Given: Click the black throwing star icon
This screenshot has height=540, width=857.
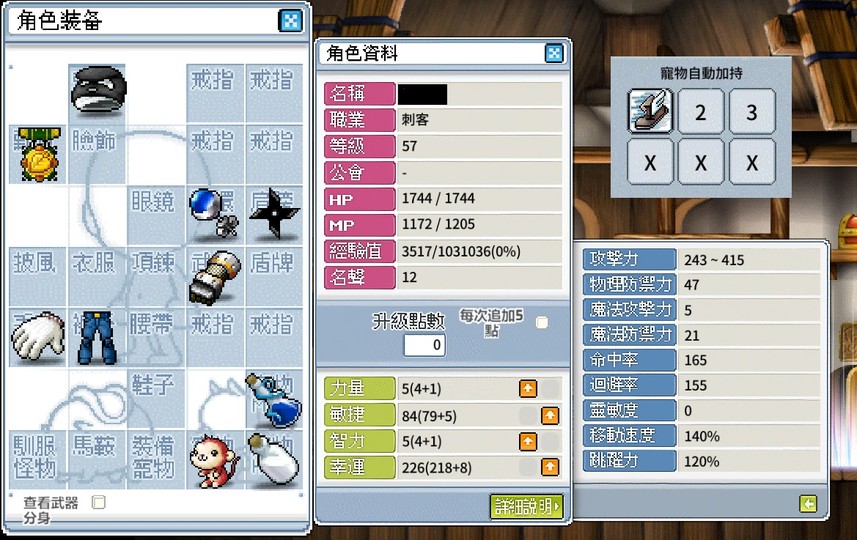Looking at the screenshot, I should [x=274, y=214].
